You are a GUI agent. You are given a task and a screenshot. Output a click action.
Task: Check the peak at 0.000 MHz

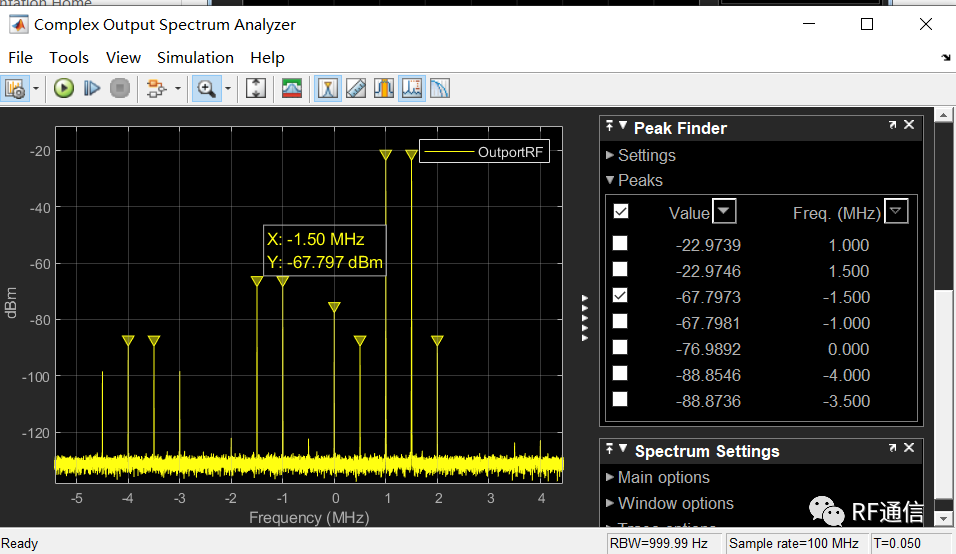[x=620, y=347]
